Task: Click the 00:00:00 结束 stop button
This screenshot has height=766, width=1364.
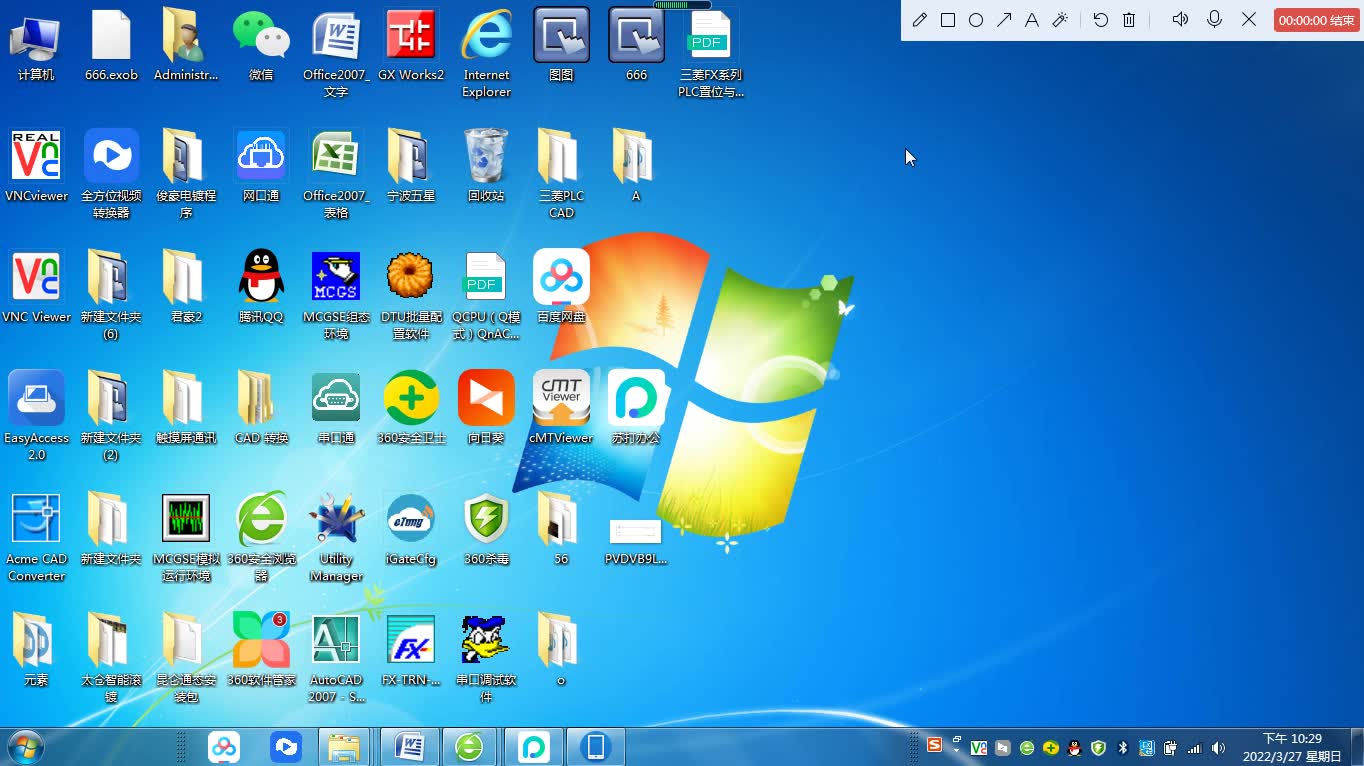Action: 1317,20
